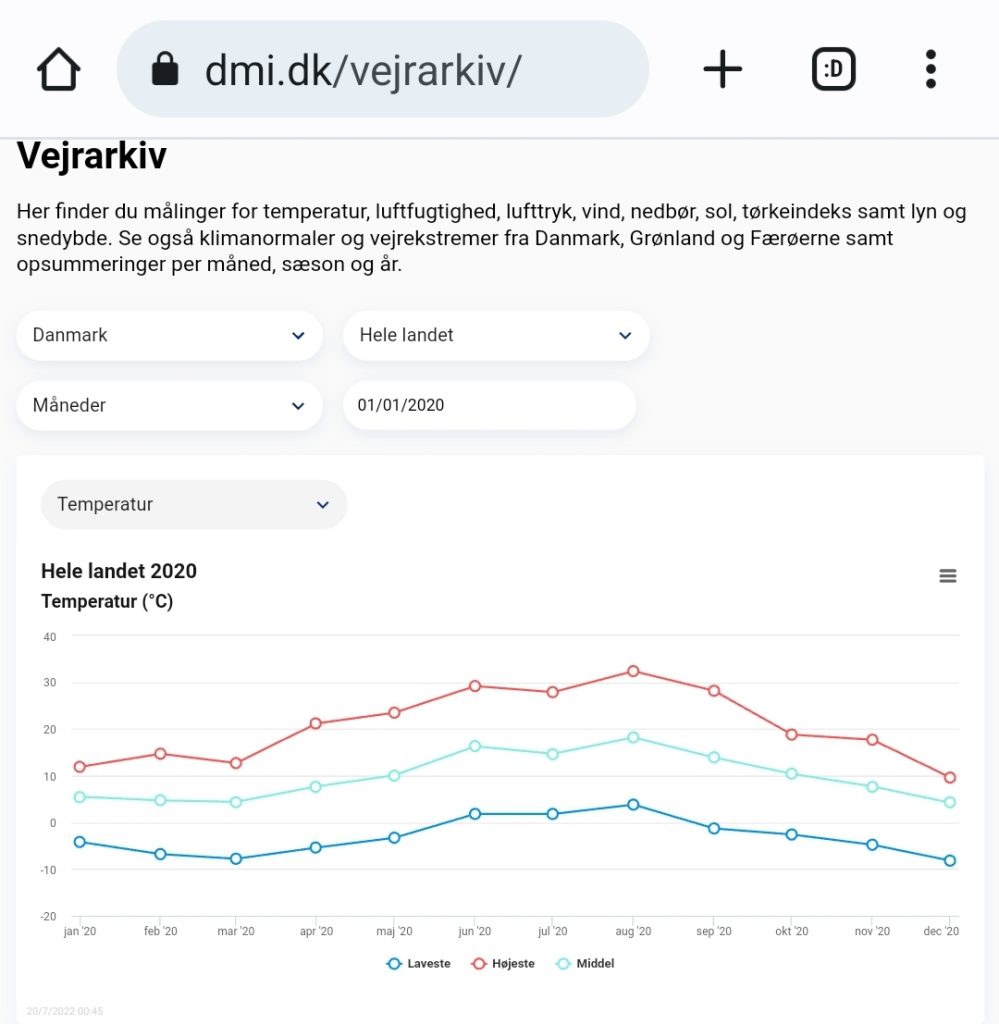Open the chart hamburger menu
The width and height of the screenshot is (999, 1024).
(x=947, y=575)
